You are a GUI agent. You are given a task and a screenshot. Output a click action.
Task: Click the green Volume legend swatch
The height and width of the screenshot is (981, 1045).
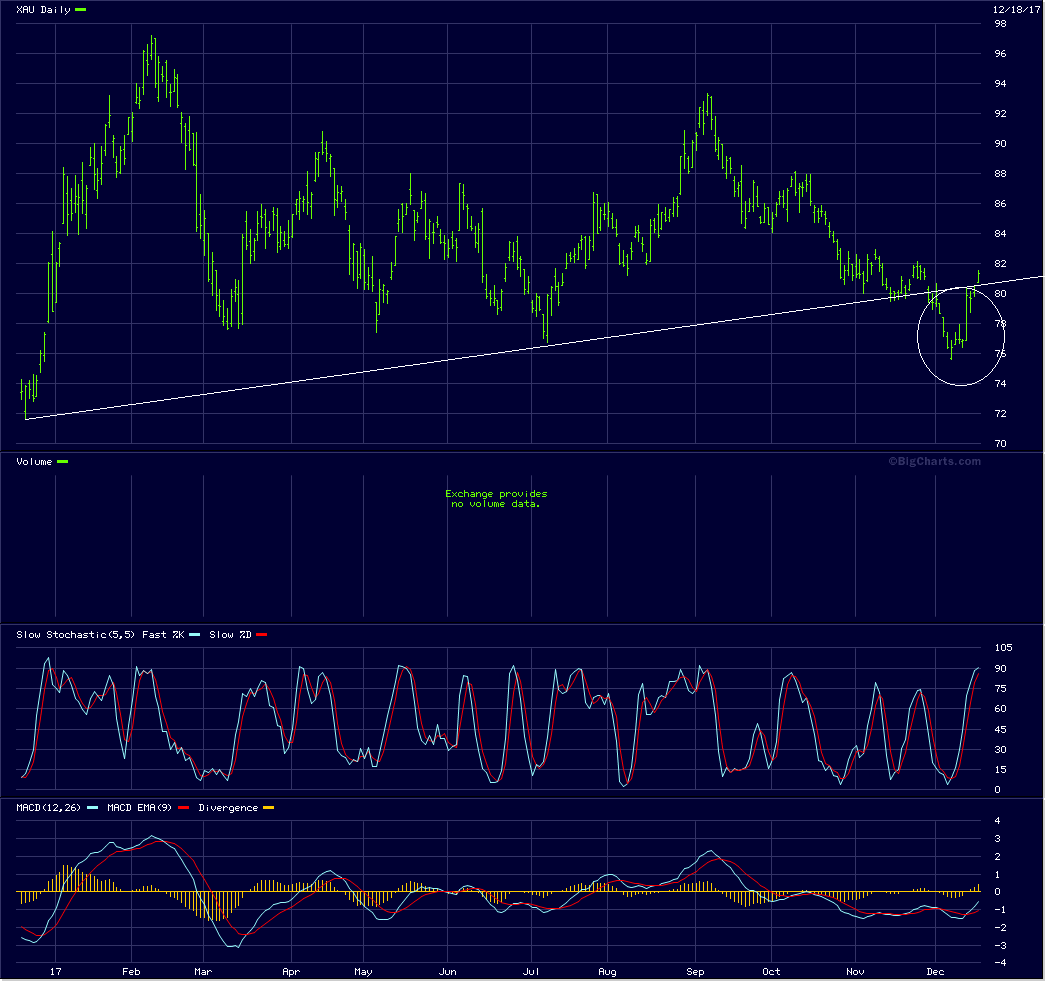[63, 462]
